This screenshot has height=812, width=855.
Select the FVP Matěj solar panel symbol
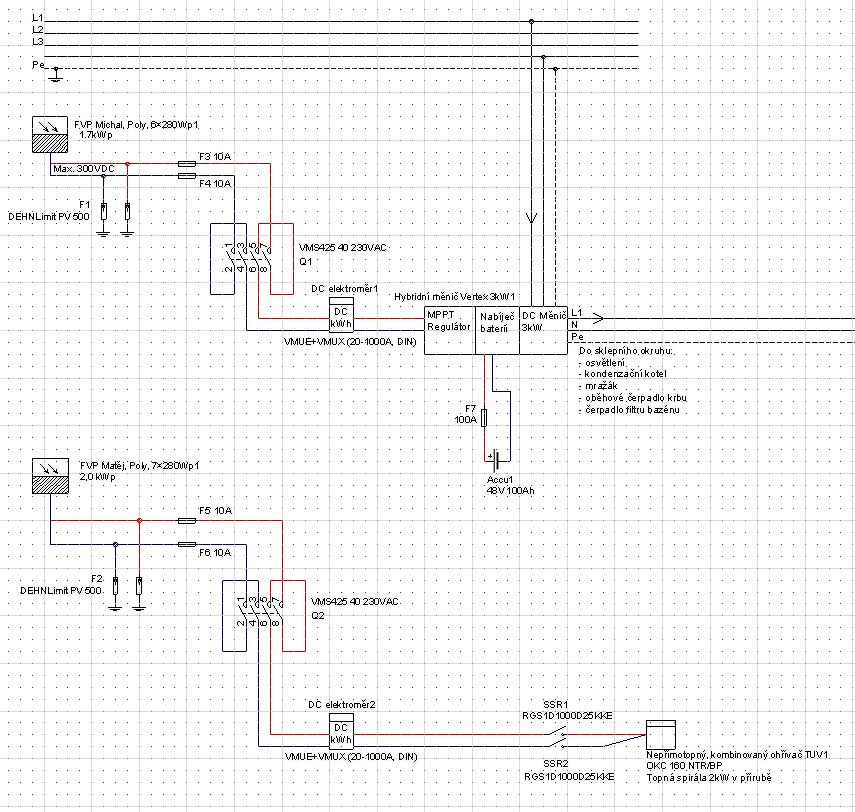(50, 476)
